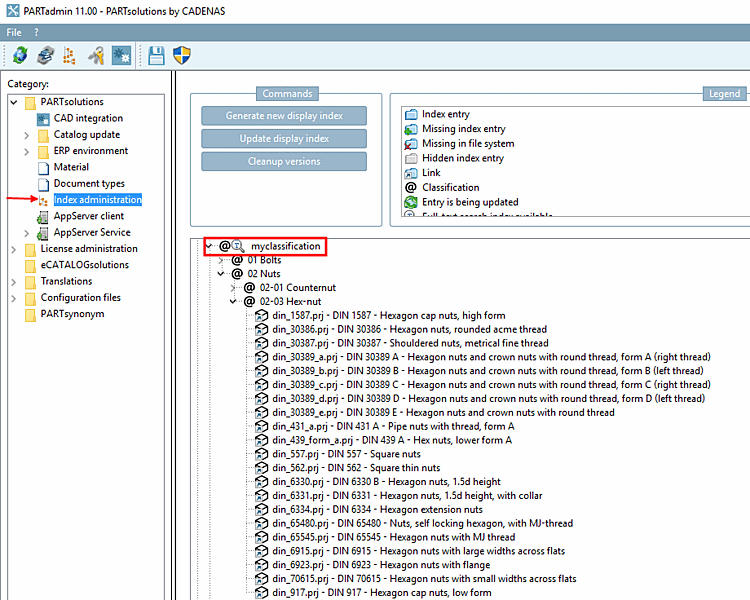Click the refresh globe toolbar icon
This screenshot has height=600, width=750.
[x=20, y=56]
